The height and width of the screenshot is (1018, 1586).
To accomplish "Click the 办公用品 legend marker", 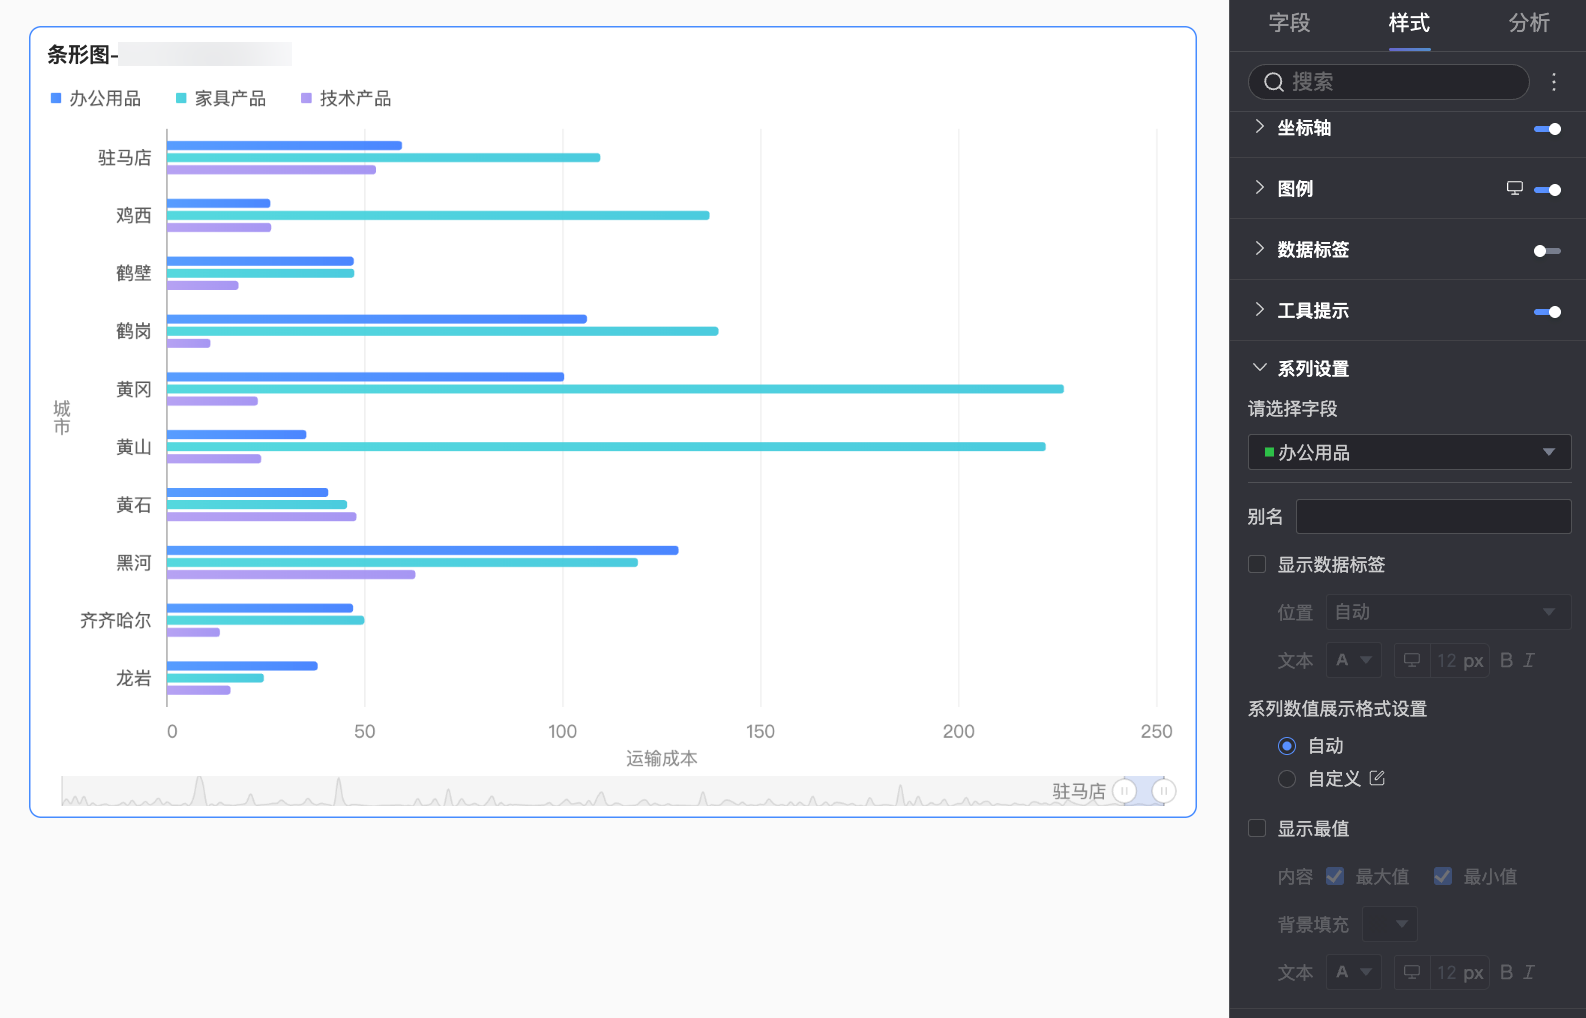I will [56, 98].
